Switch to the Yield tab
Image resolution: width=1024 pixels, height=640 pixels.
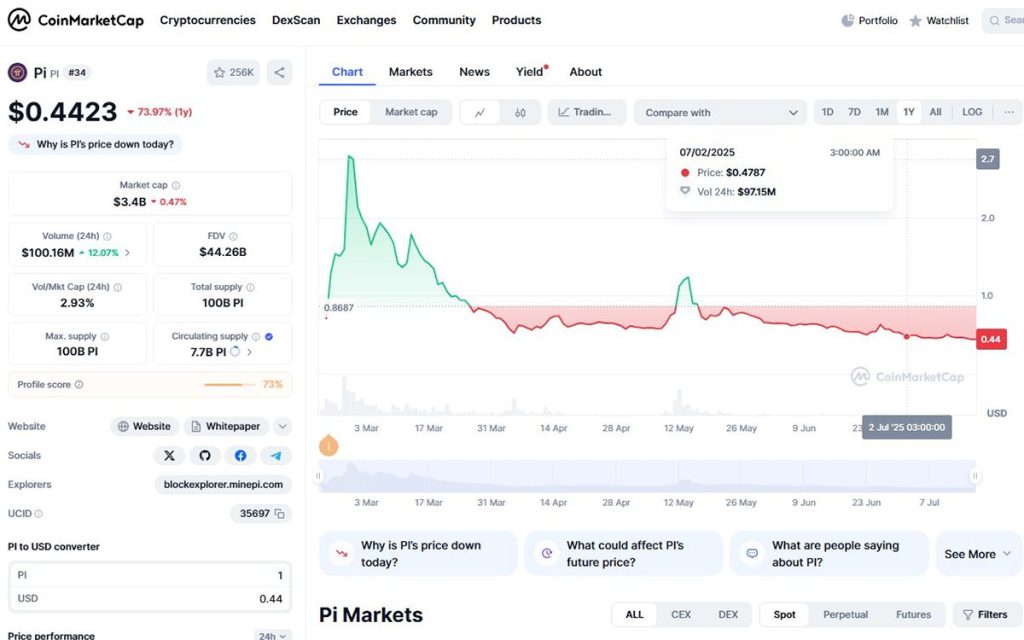point(530,72)
